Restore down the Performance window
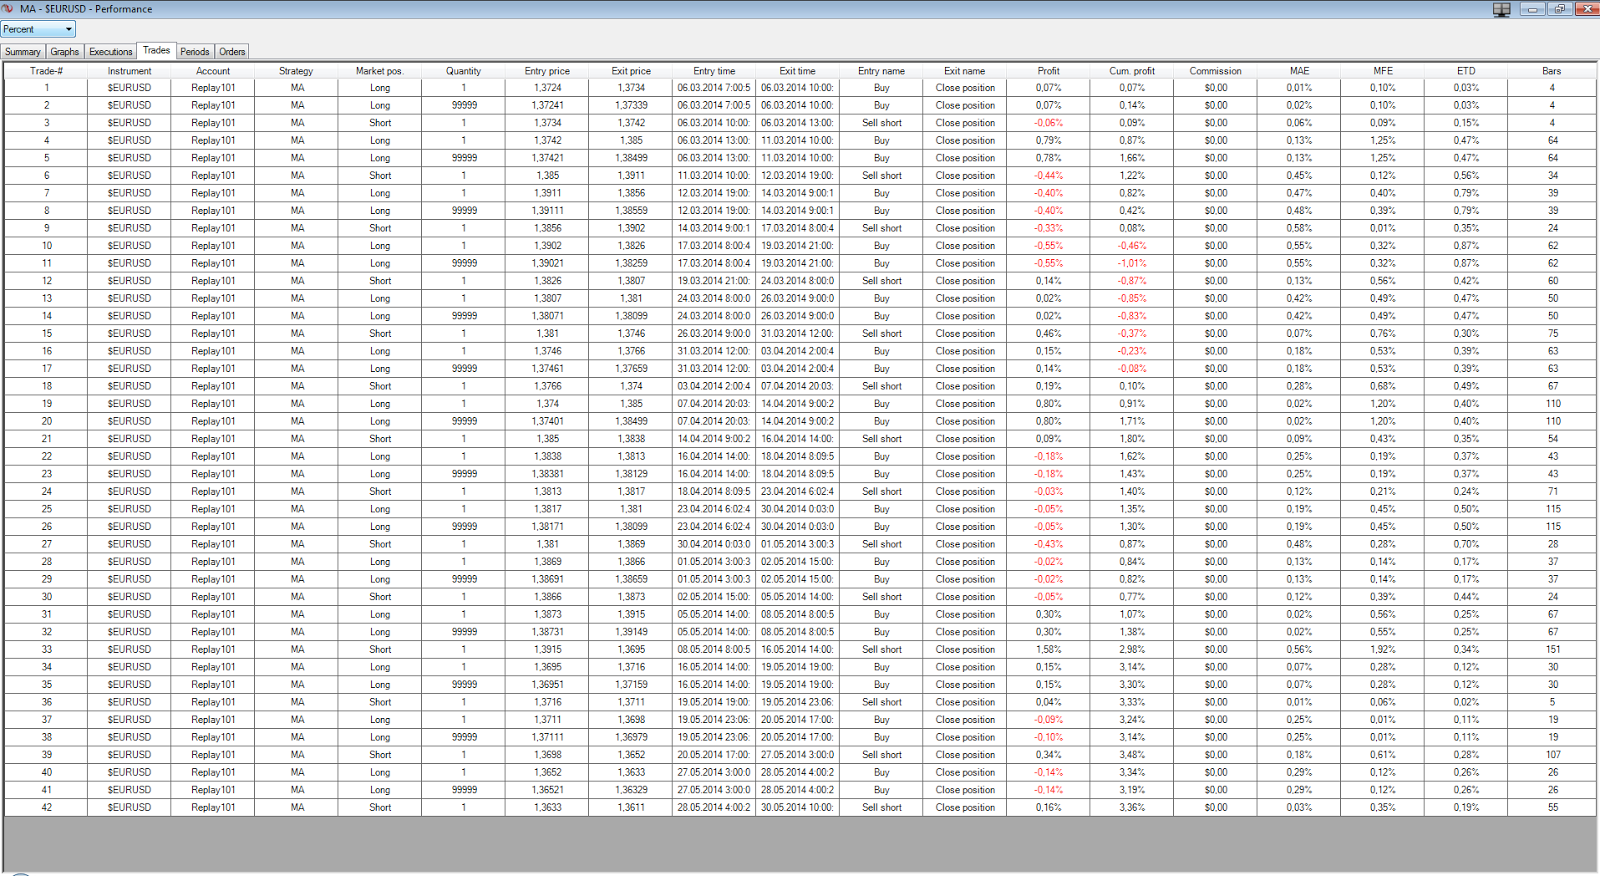 (1560, 9)
